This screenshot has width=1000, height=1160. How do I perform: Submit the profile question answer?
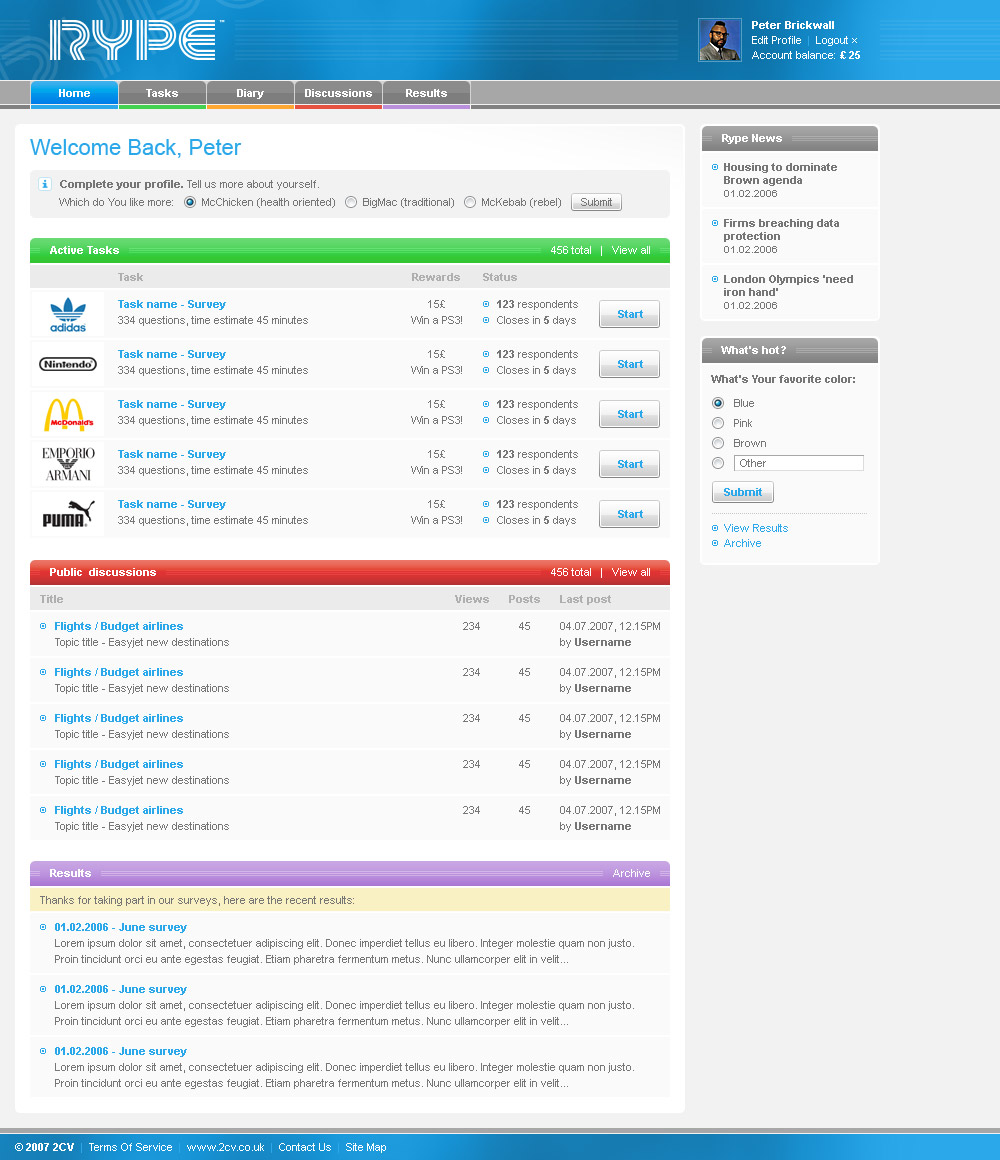[596, 203]
